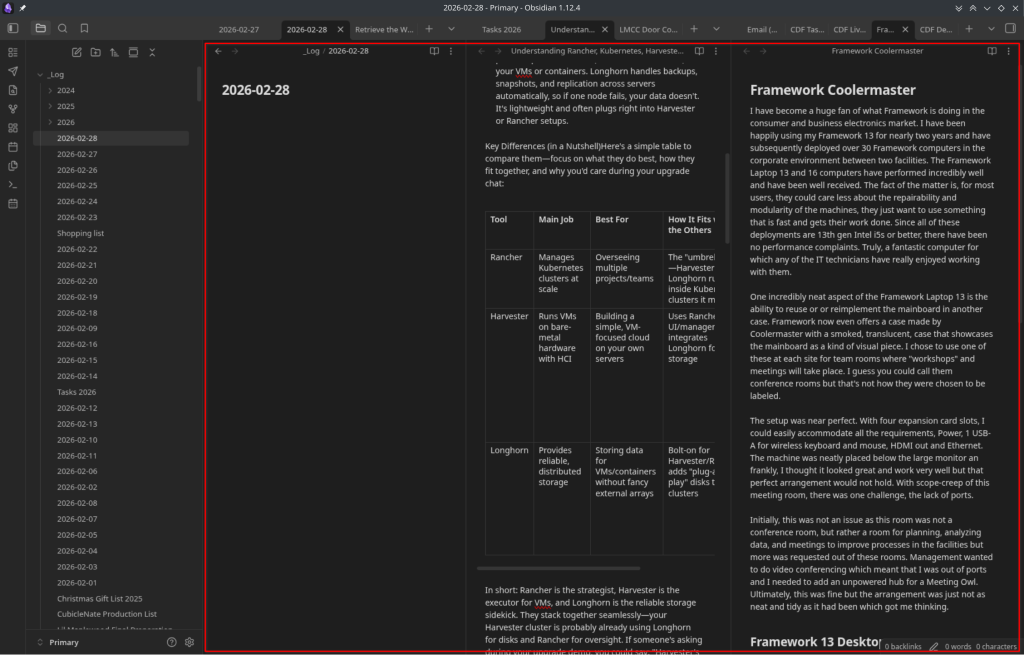Close the 2026-02-28 tab

click(340, 29)
